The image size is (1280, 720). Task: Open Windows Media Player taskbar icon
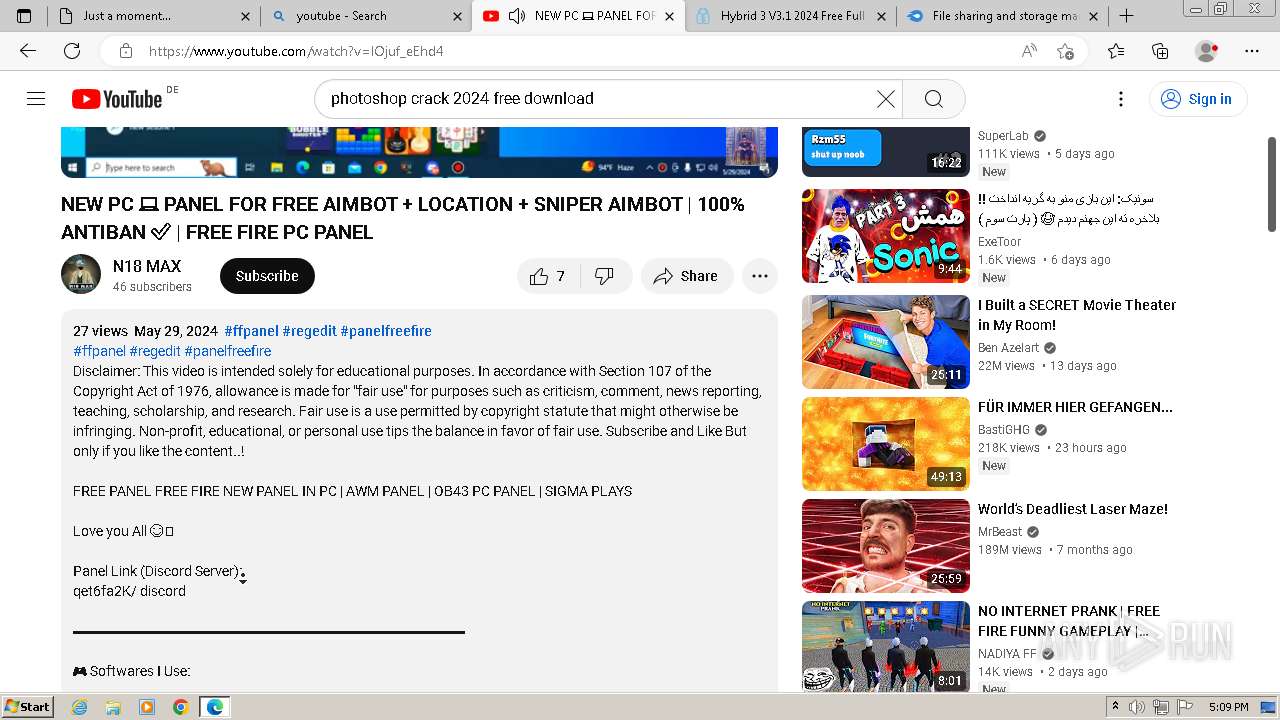(x=147, y=707)
